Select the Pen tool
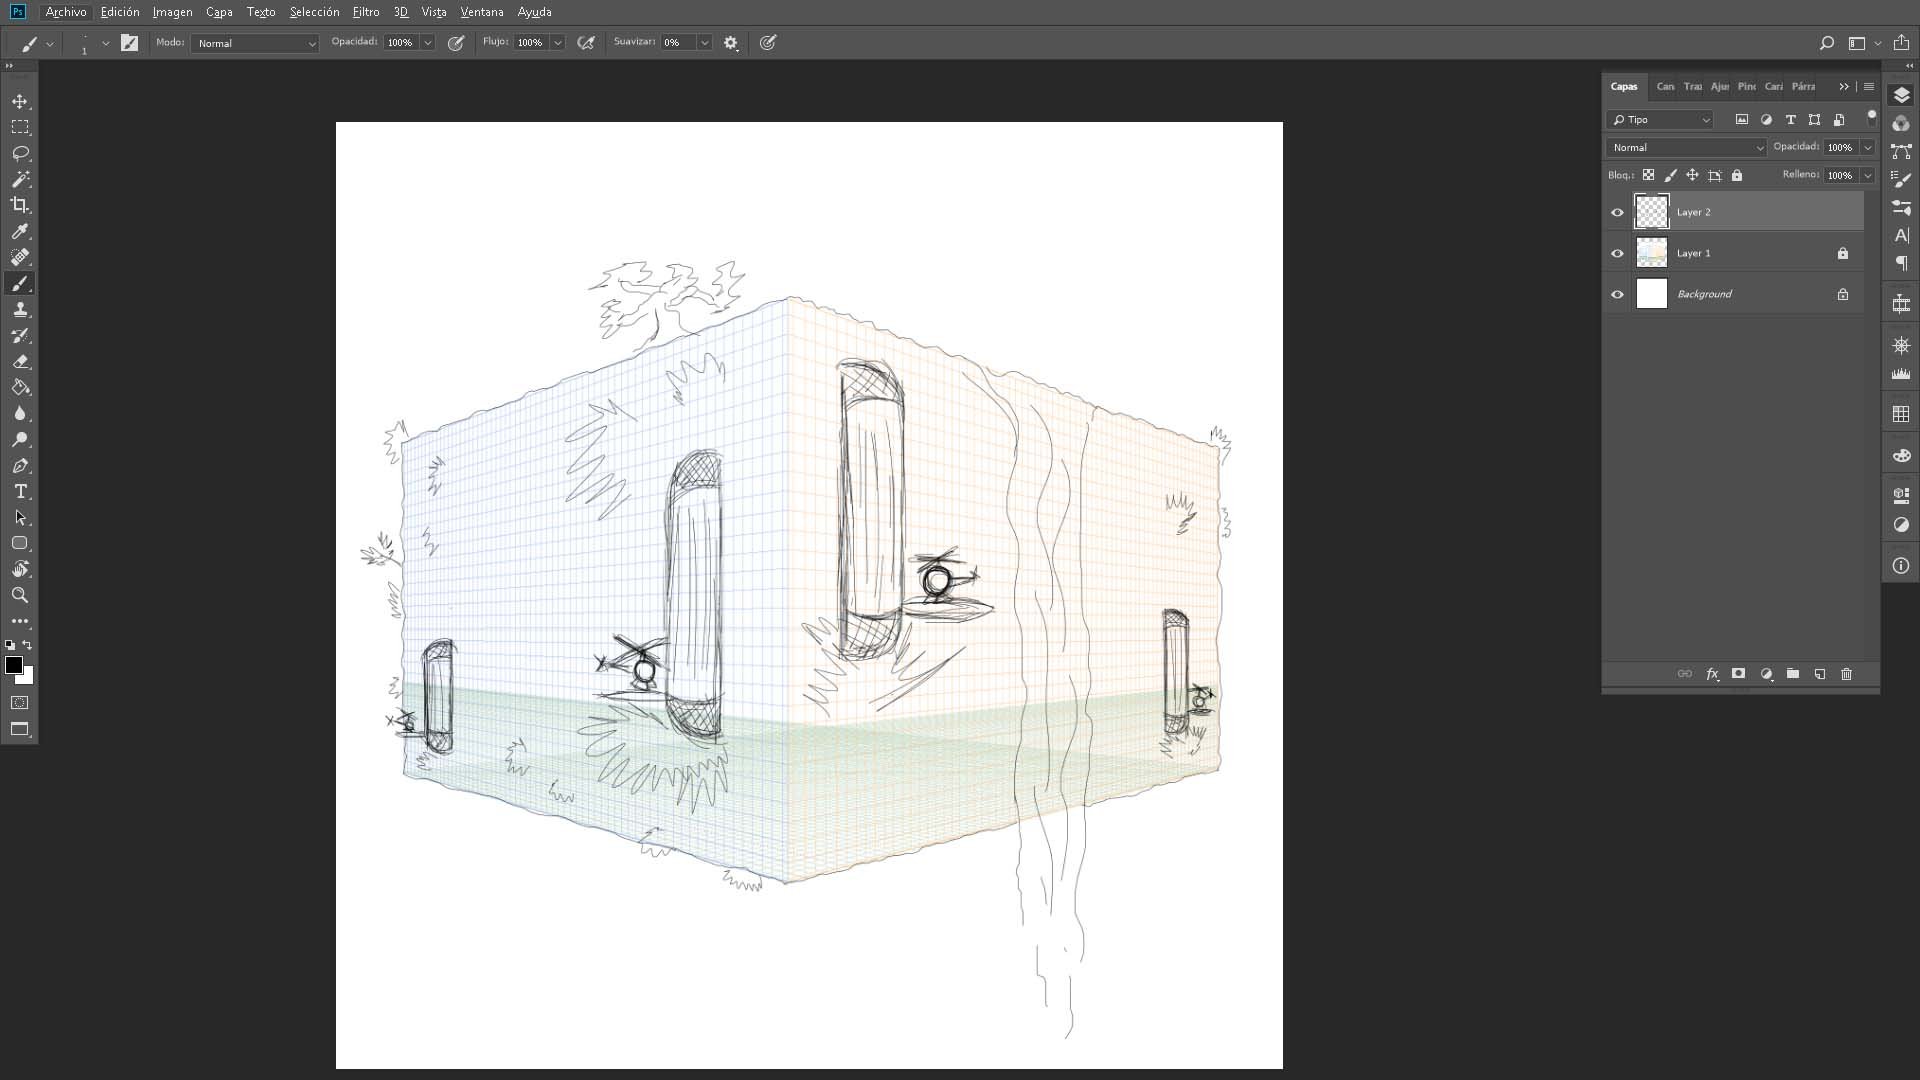 (20, 466)
